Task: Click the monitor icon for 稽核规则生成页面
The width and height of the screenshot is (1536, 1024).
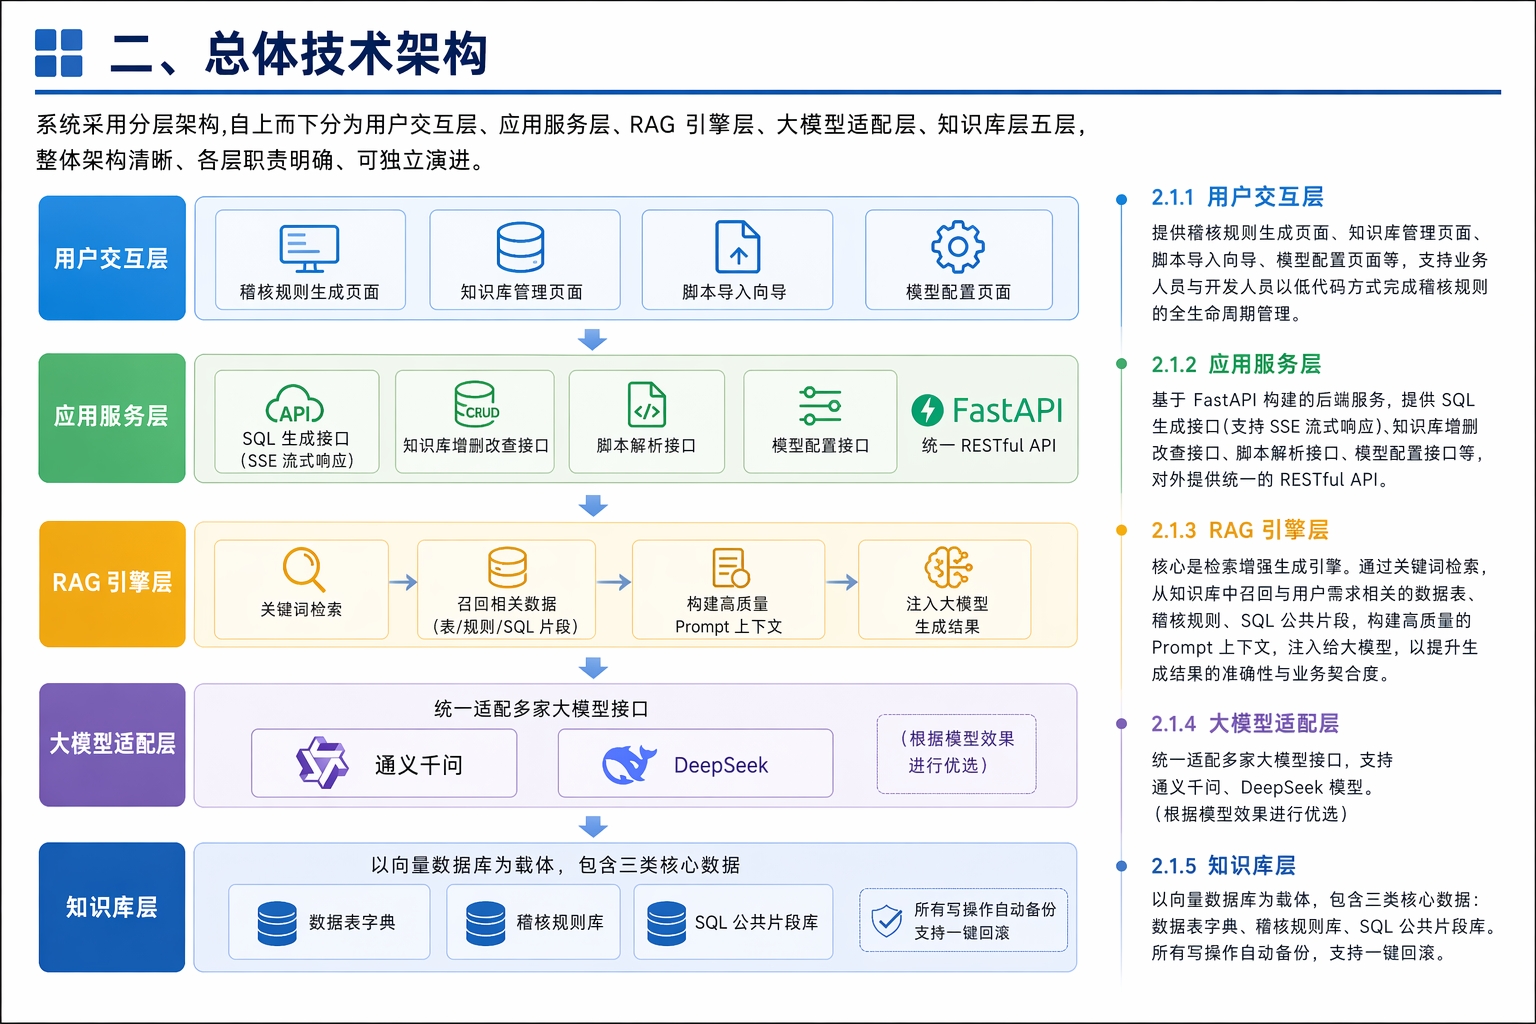Action: (x=309, y=248)
